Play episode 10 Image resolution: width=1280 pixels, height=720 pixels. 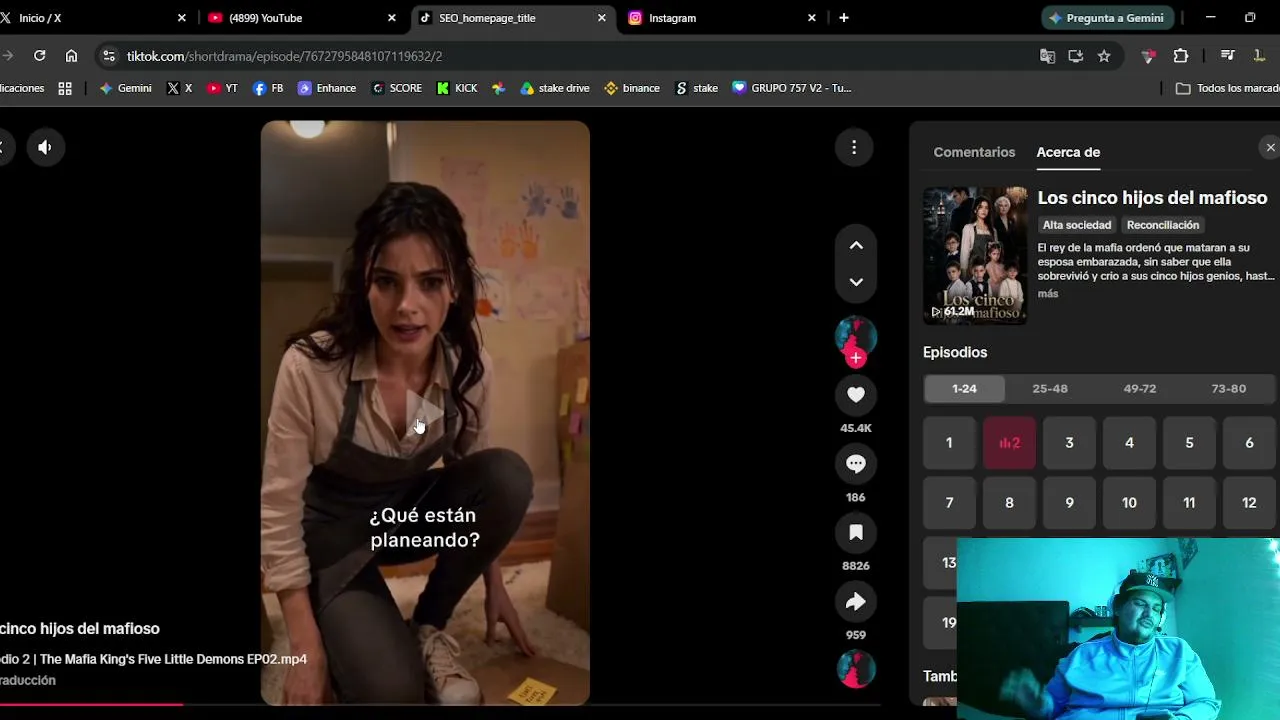click(x=1129, y=503)
